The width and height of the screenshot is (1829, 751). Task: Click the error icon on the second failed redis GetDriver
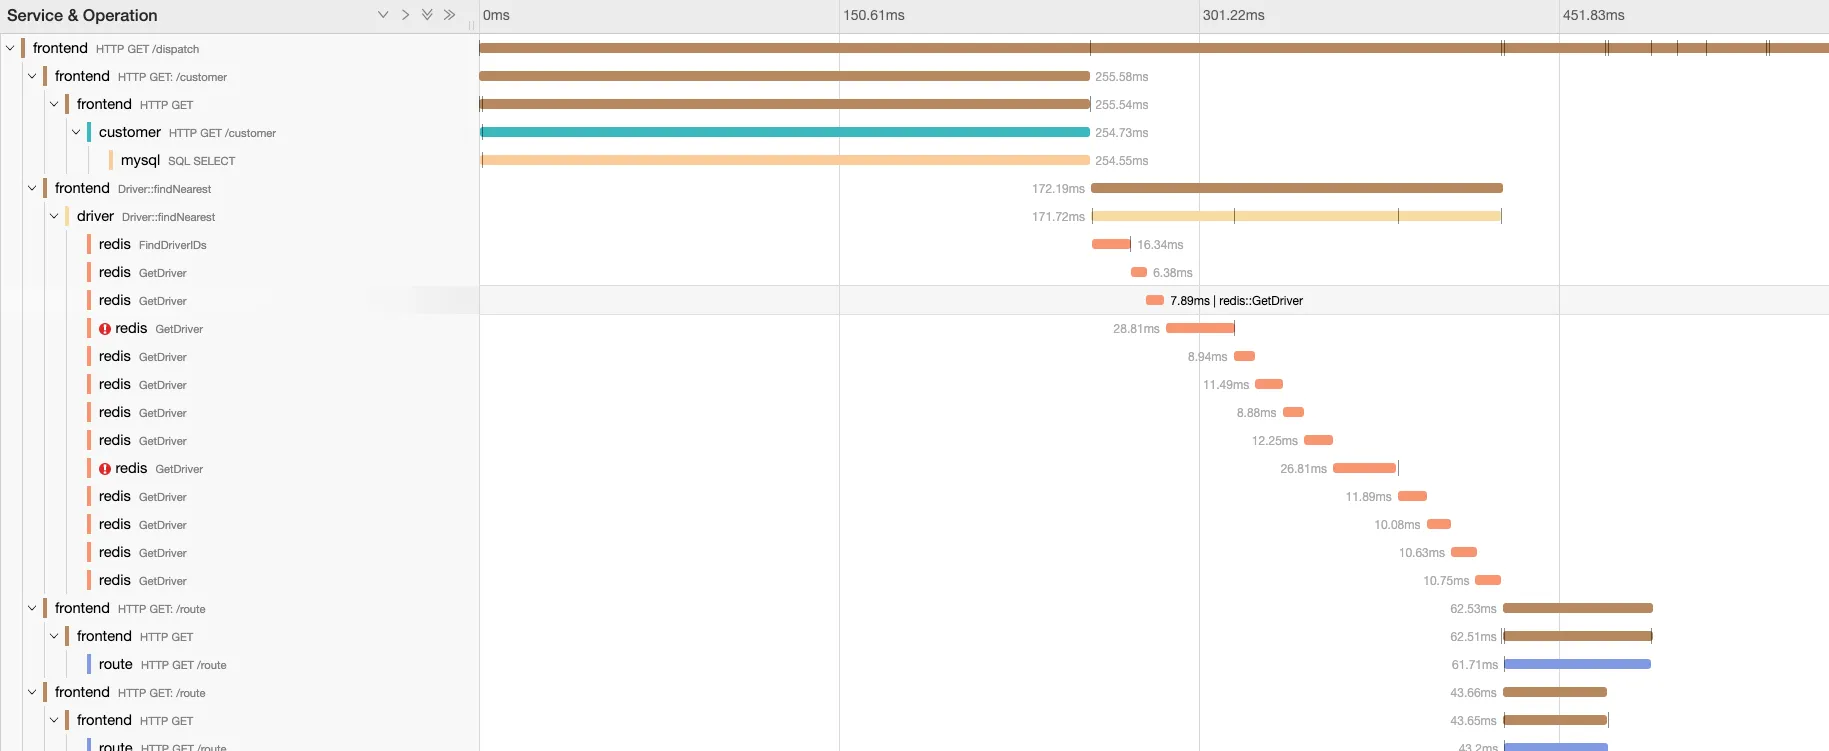click(105, 469)
